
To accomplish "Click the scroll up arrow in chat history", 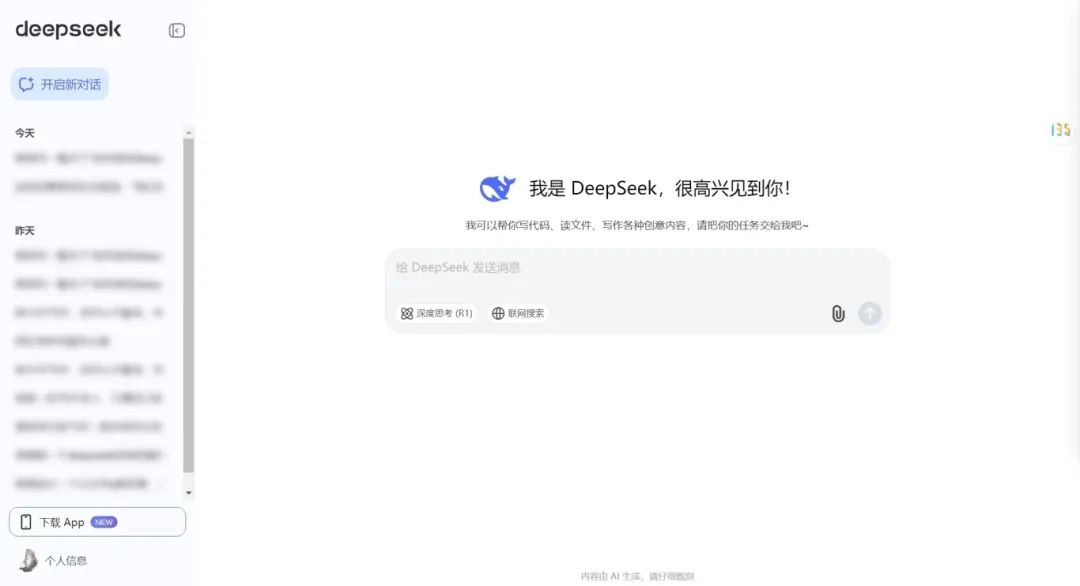I will [x=189, y=133].
